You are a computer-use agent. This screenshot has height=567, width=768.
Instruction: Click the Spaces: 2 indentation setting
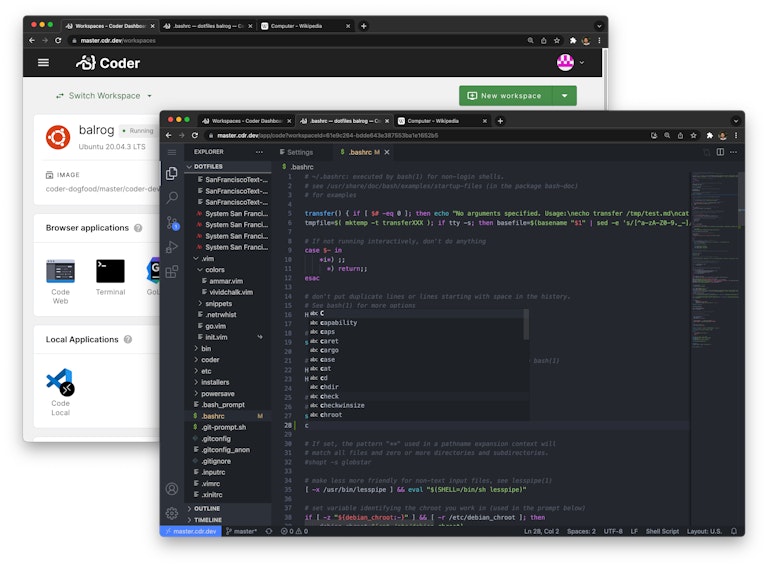click(581, 531)
